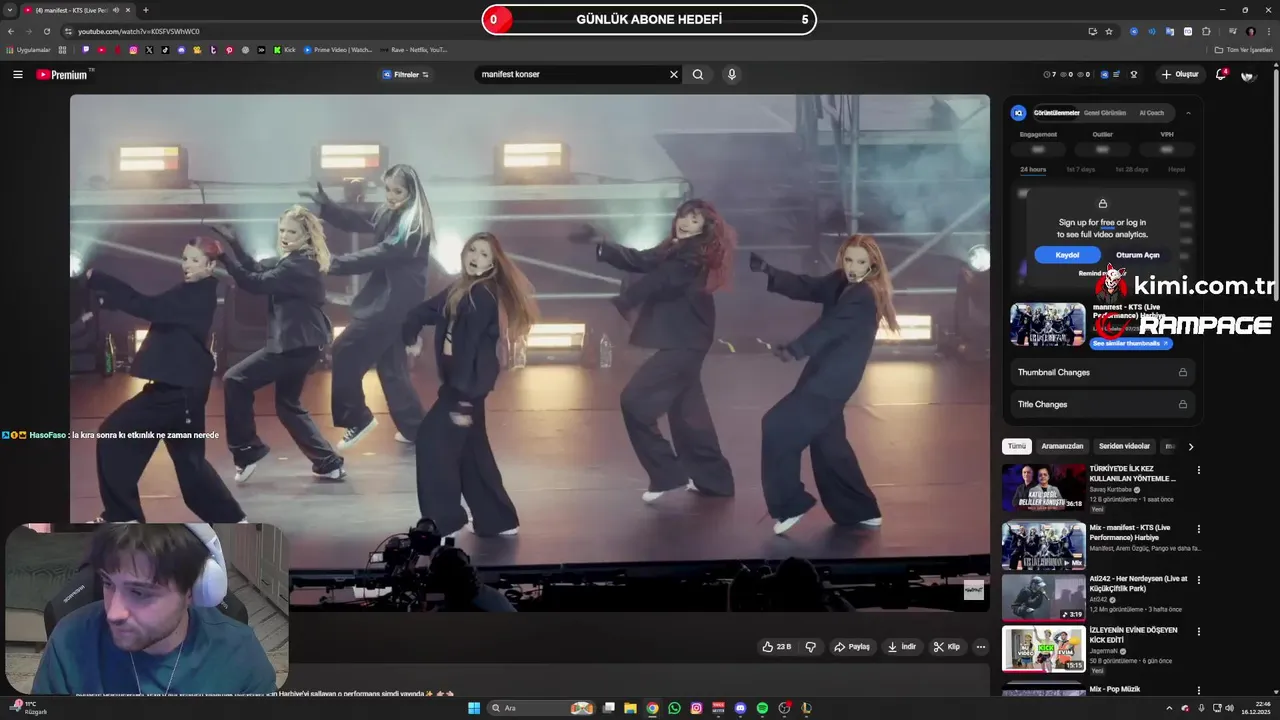Screen dimensions: 1280x720
Task: Open options for Savaş Kurtbabe video
Action: point(1198,470)
